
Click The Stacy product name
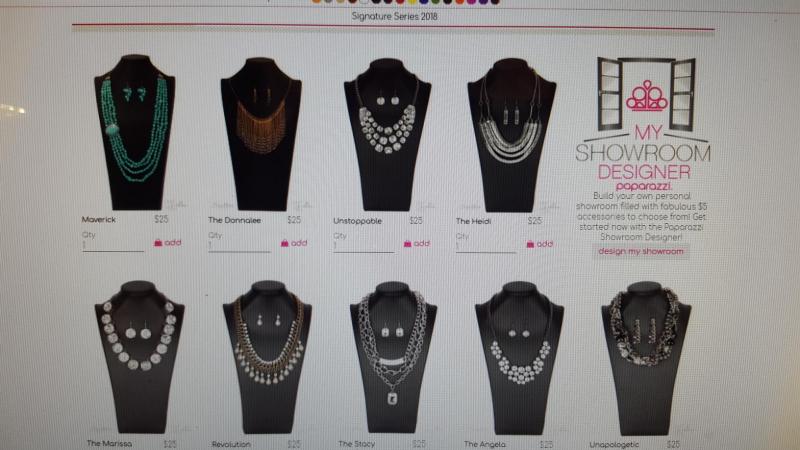[356, 444]
